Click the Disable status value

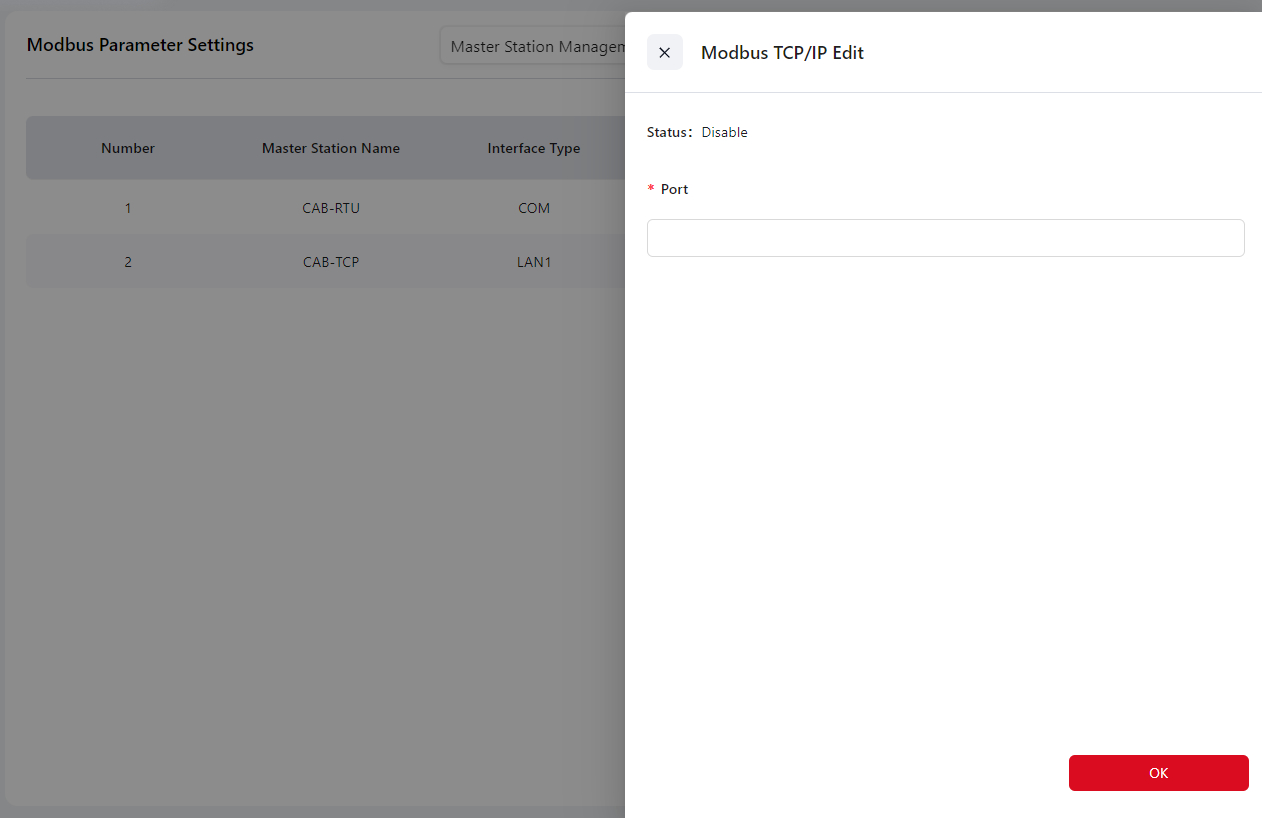point(724,132)
